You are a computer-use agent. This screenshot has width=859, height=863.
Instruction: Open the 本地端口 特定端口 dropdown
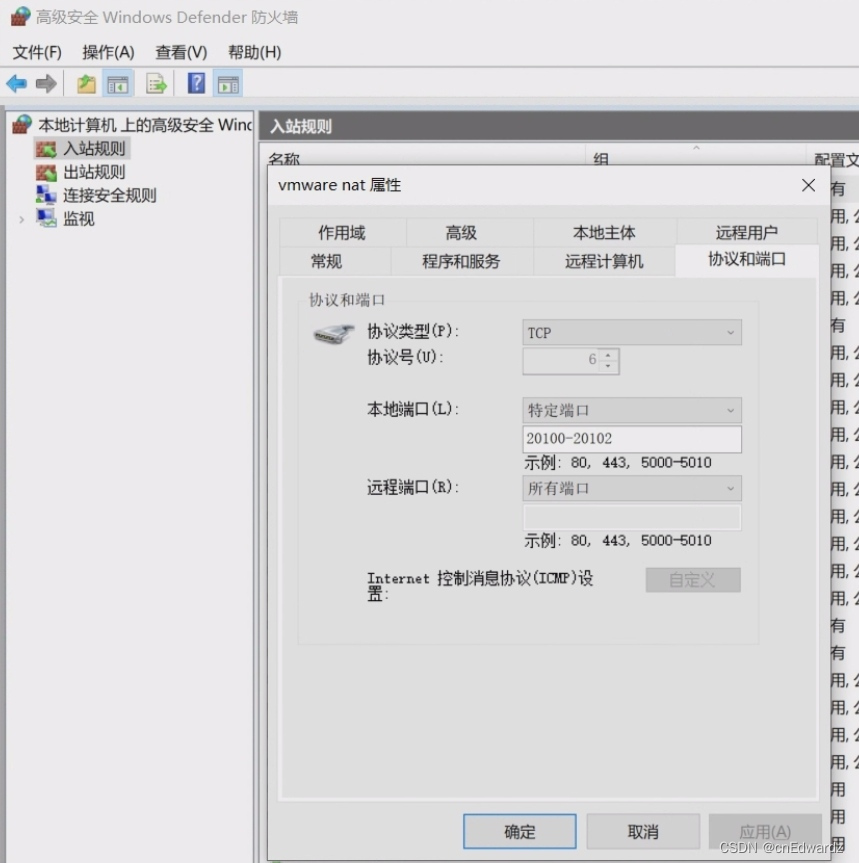(632, 410)
